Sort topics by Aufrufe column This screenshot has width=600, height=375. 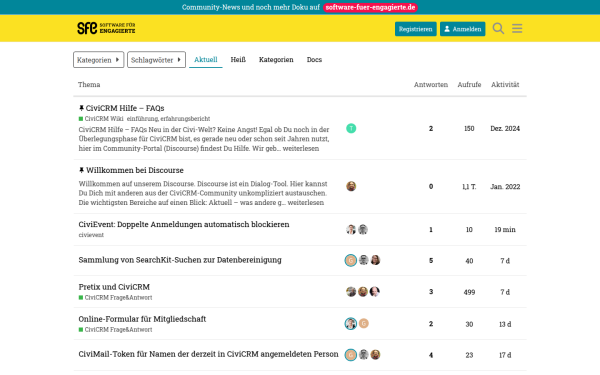[469, 85]
